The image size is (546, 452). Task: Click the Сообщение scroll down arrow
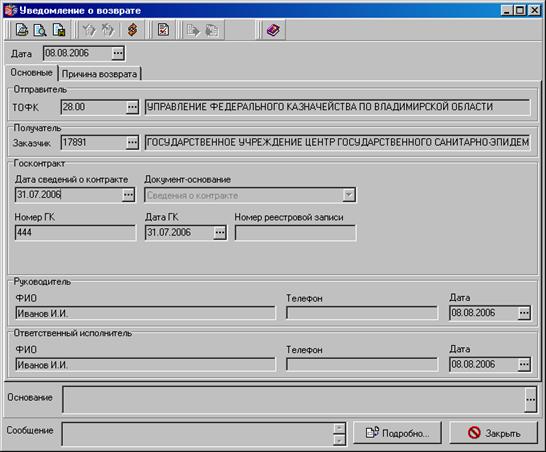point(339,440)
